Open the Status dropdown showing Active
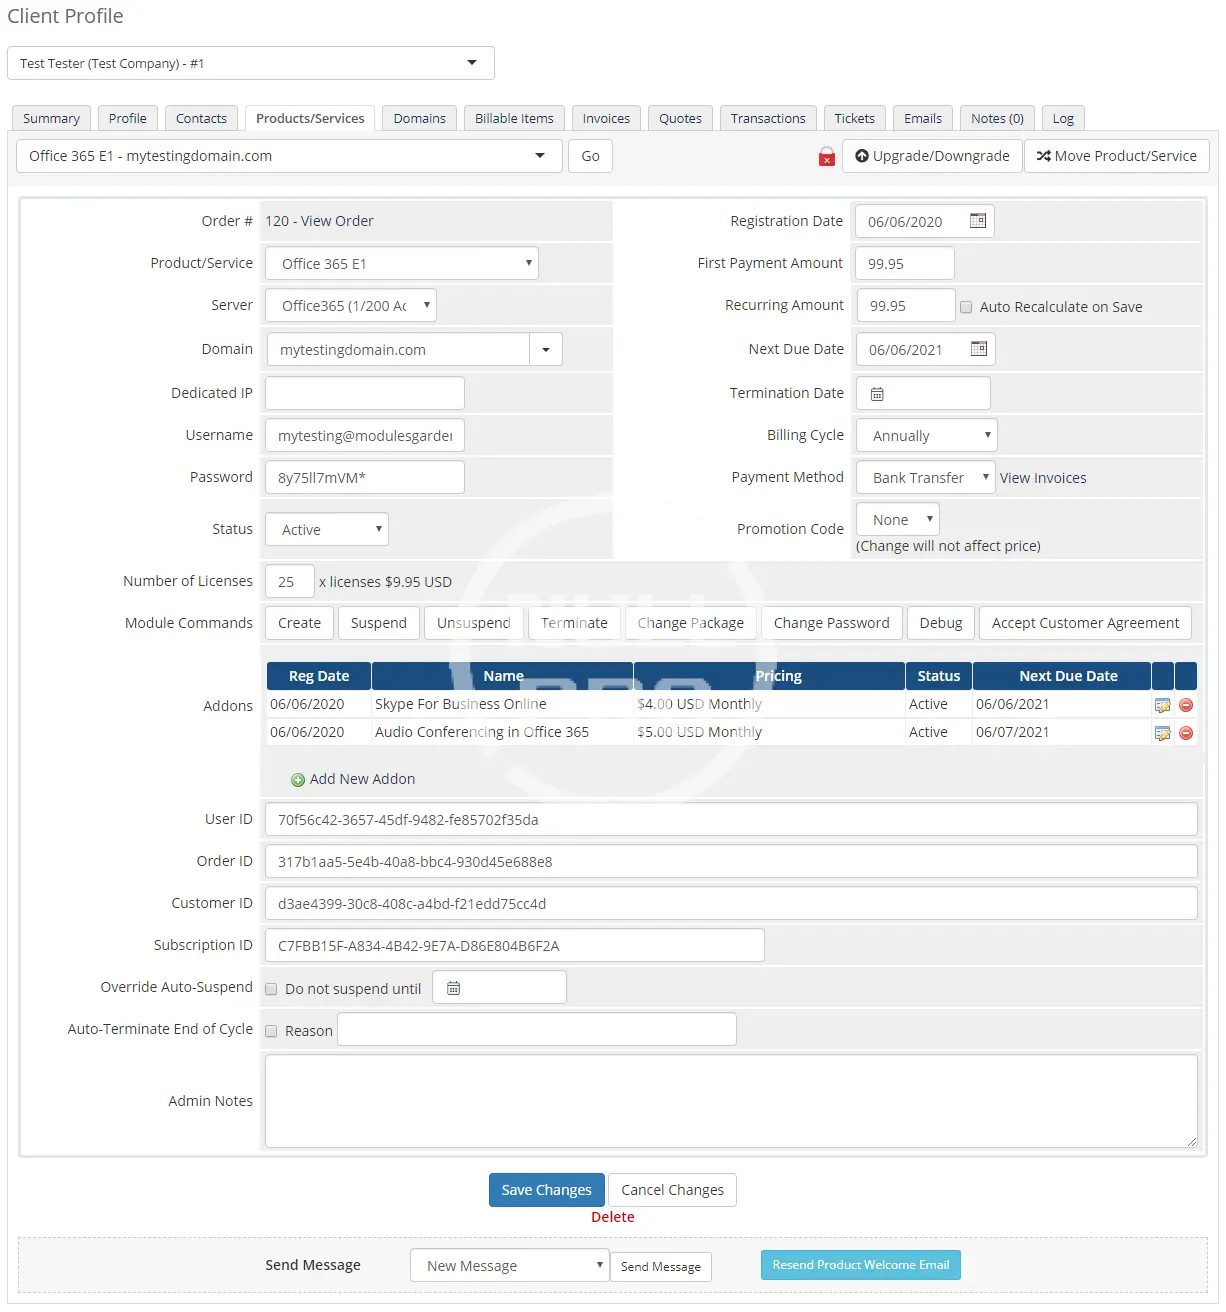 (326, 530)
